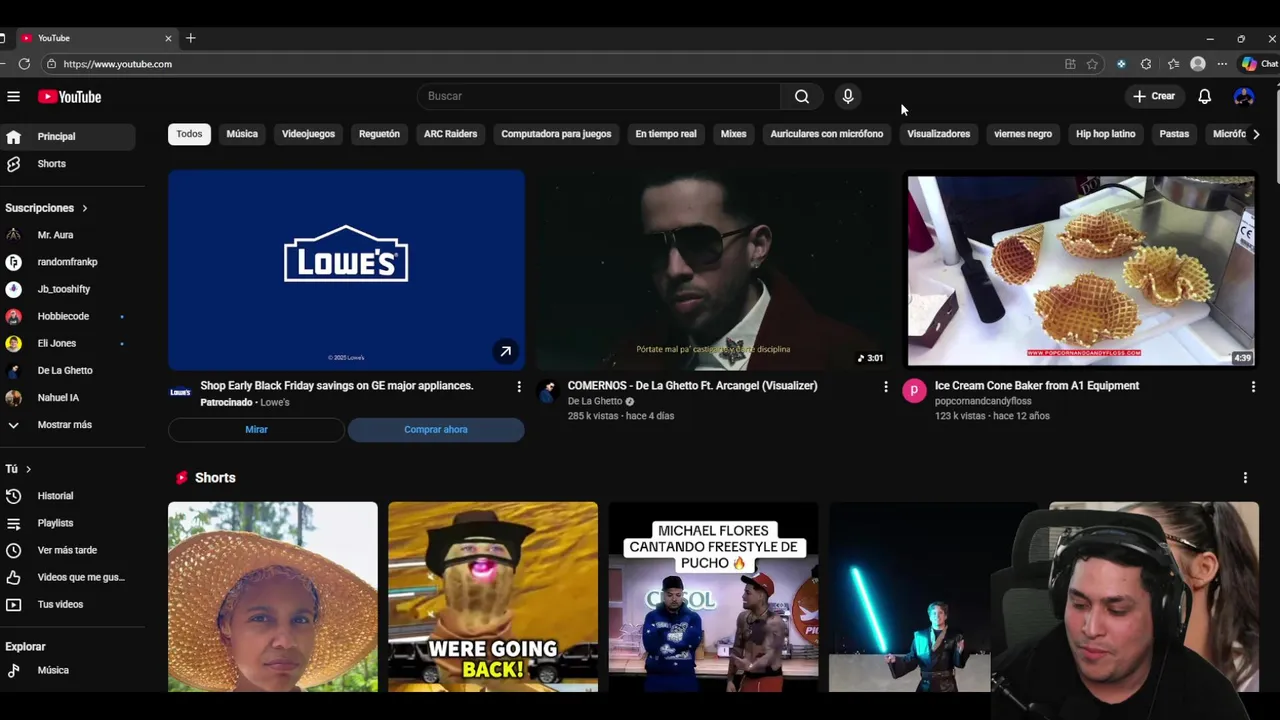The width and height of the screenshot is (1280, 720).
Task: Open Historial in sidebar
Action: [x=67, y=496]
